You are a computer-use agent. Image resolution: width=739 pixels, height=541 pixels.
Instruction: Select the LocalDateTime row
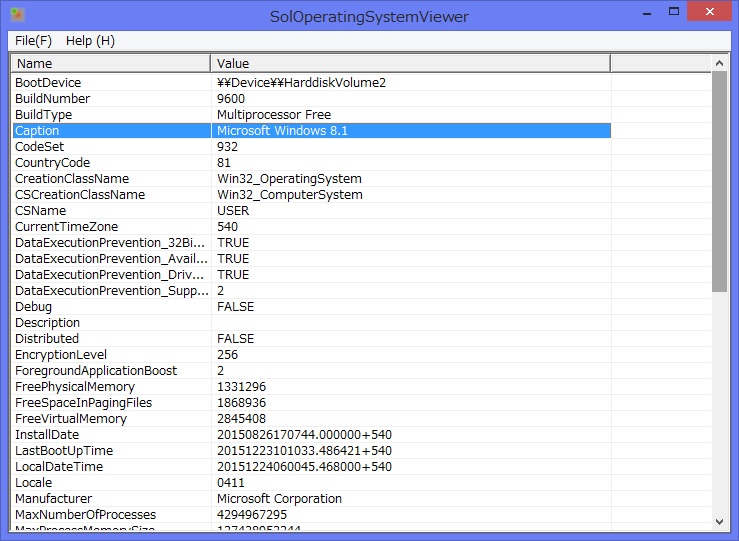coord(312,467)
